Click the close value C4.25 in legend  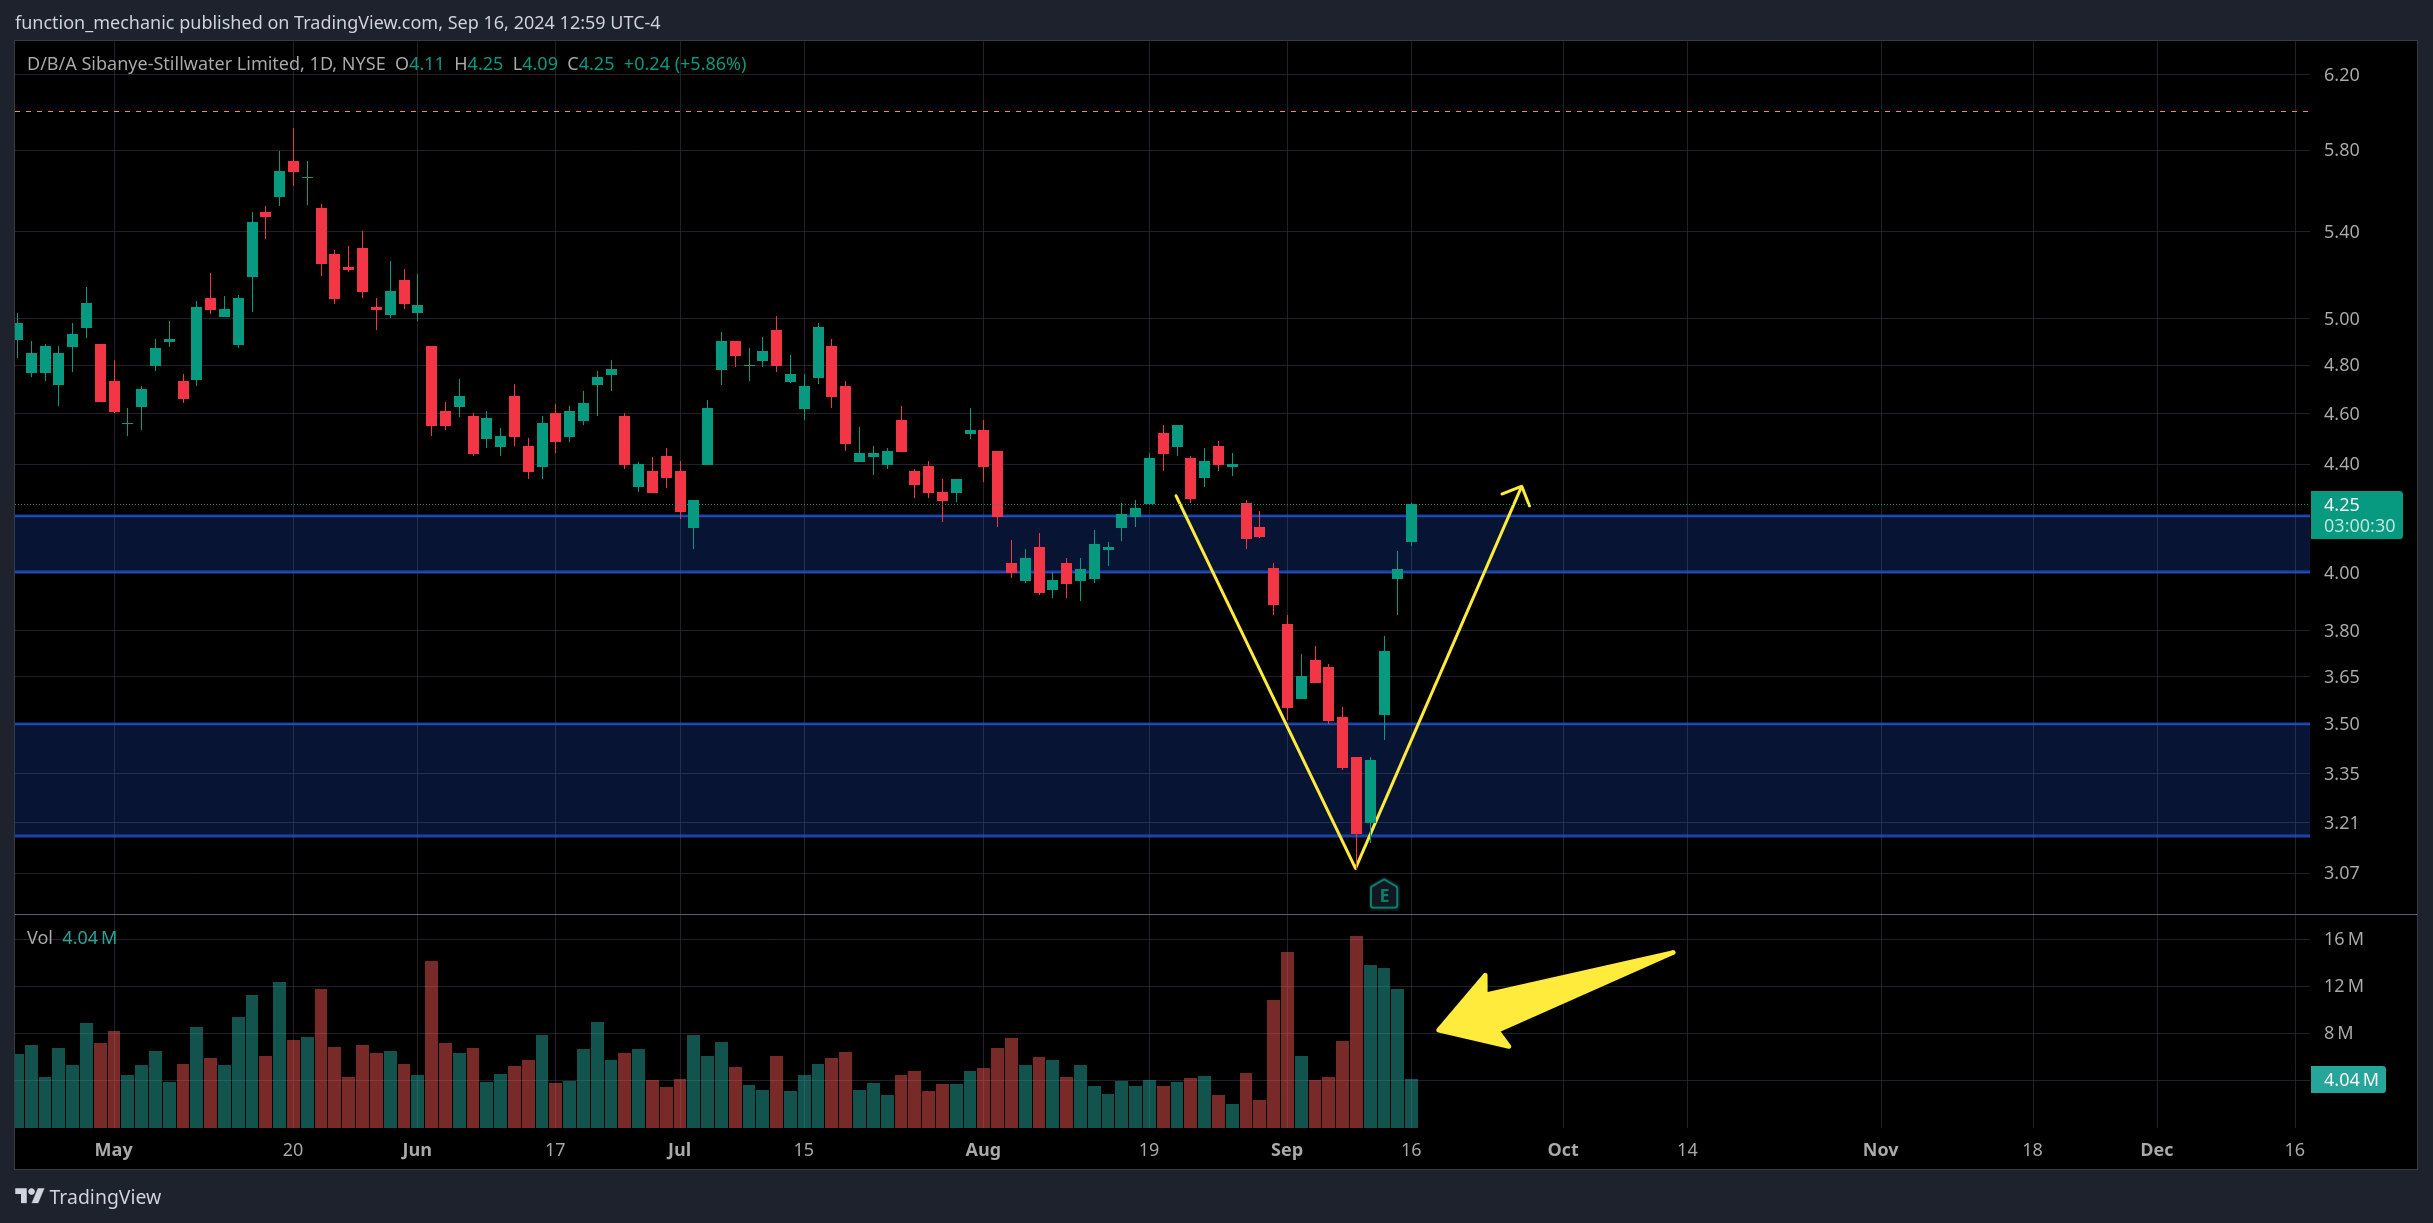pos(591,63)
